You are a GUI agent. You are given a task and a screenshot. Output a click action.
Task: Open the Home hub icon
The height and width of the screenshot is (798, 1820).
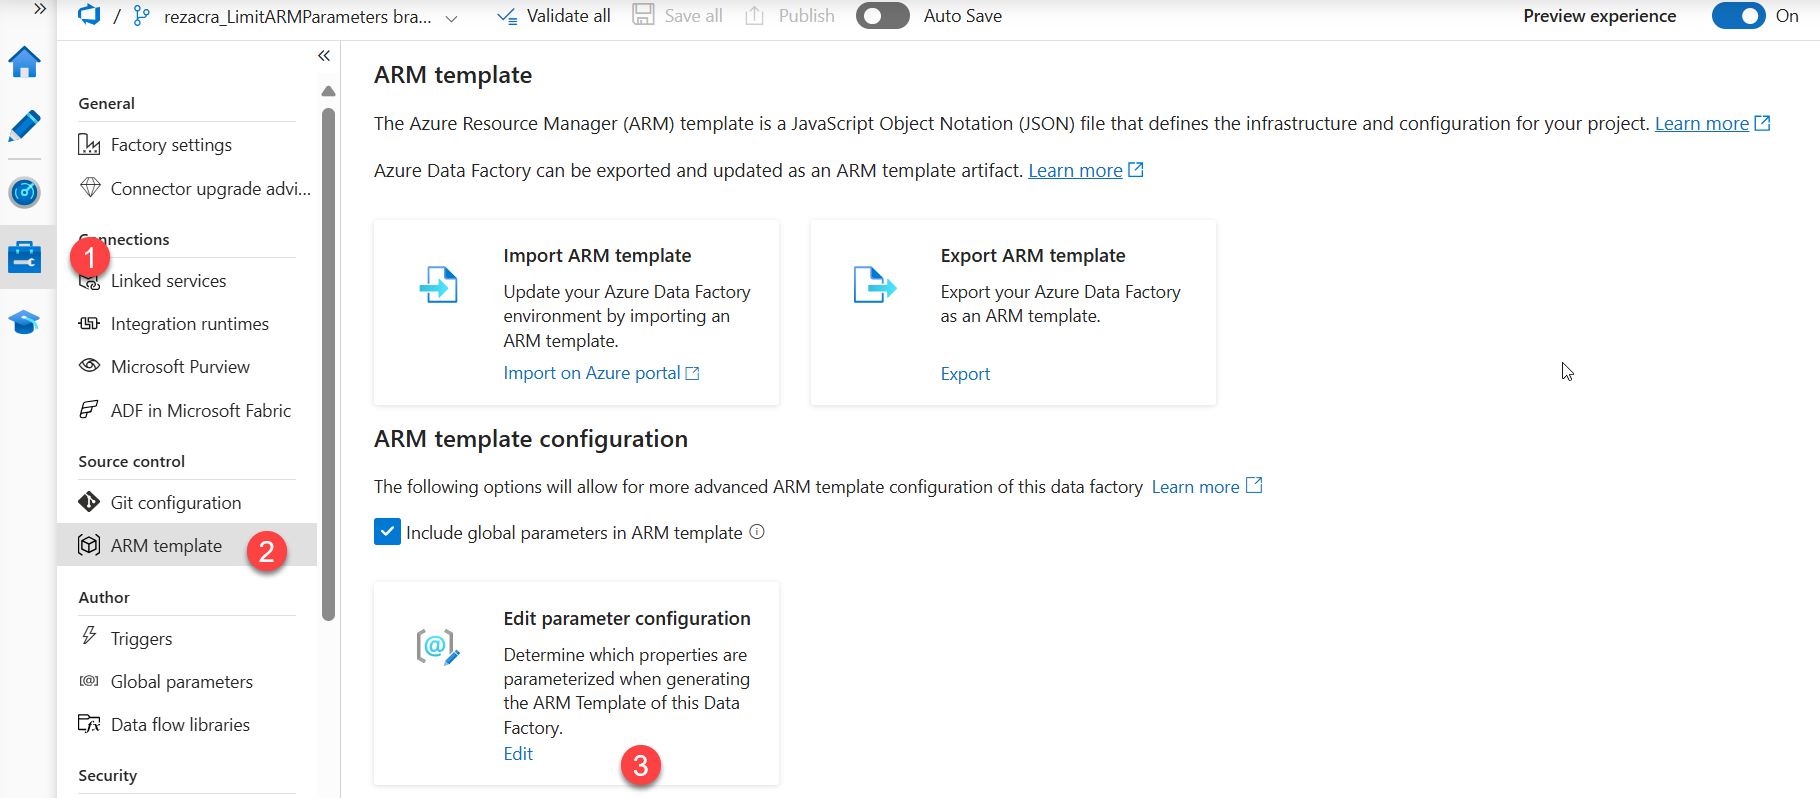tap(24, 63)
